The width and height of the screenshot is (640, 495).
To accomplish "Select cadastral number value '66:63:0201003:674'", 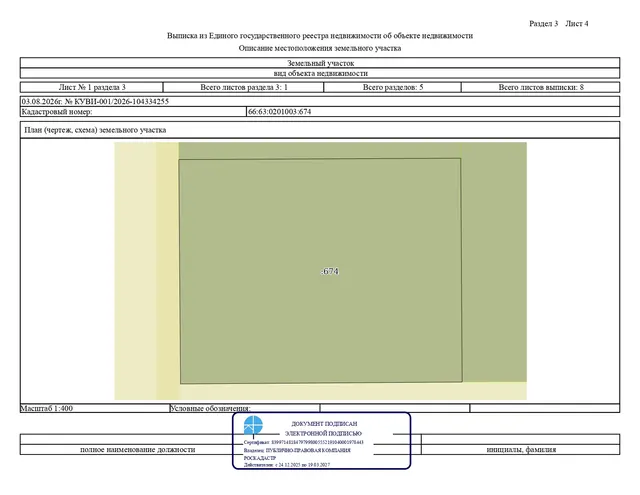I will pos(280,111).
